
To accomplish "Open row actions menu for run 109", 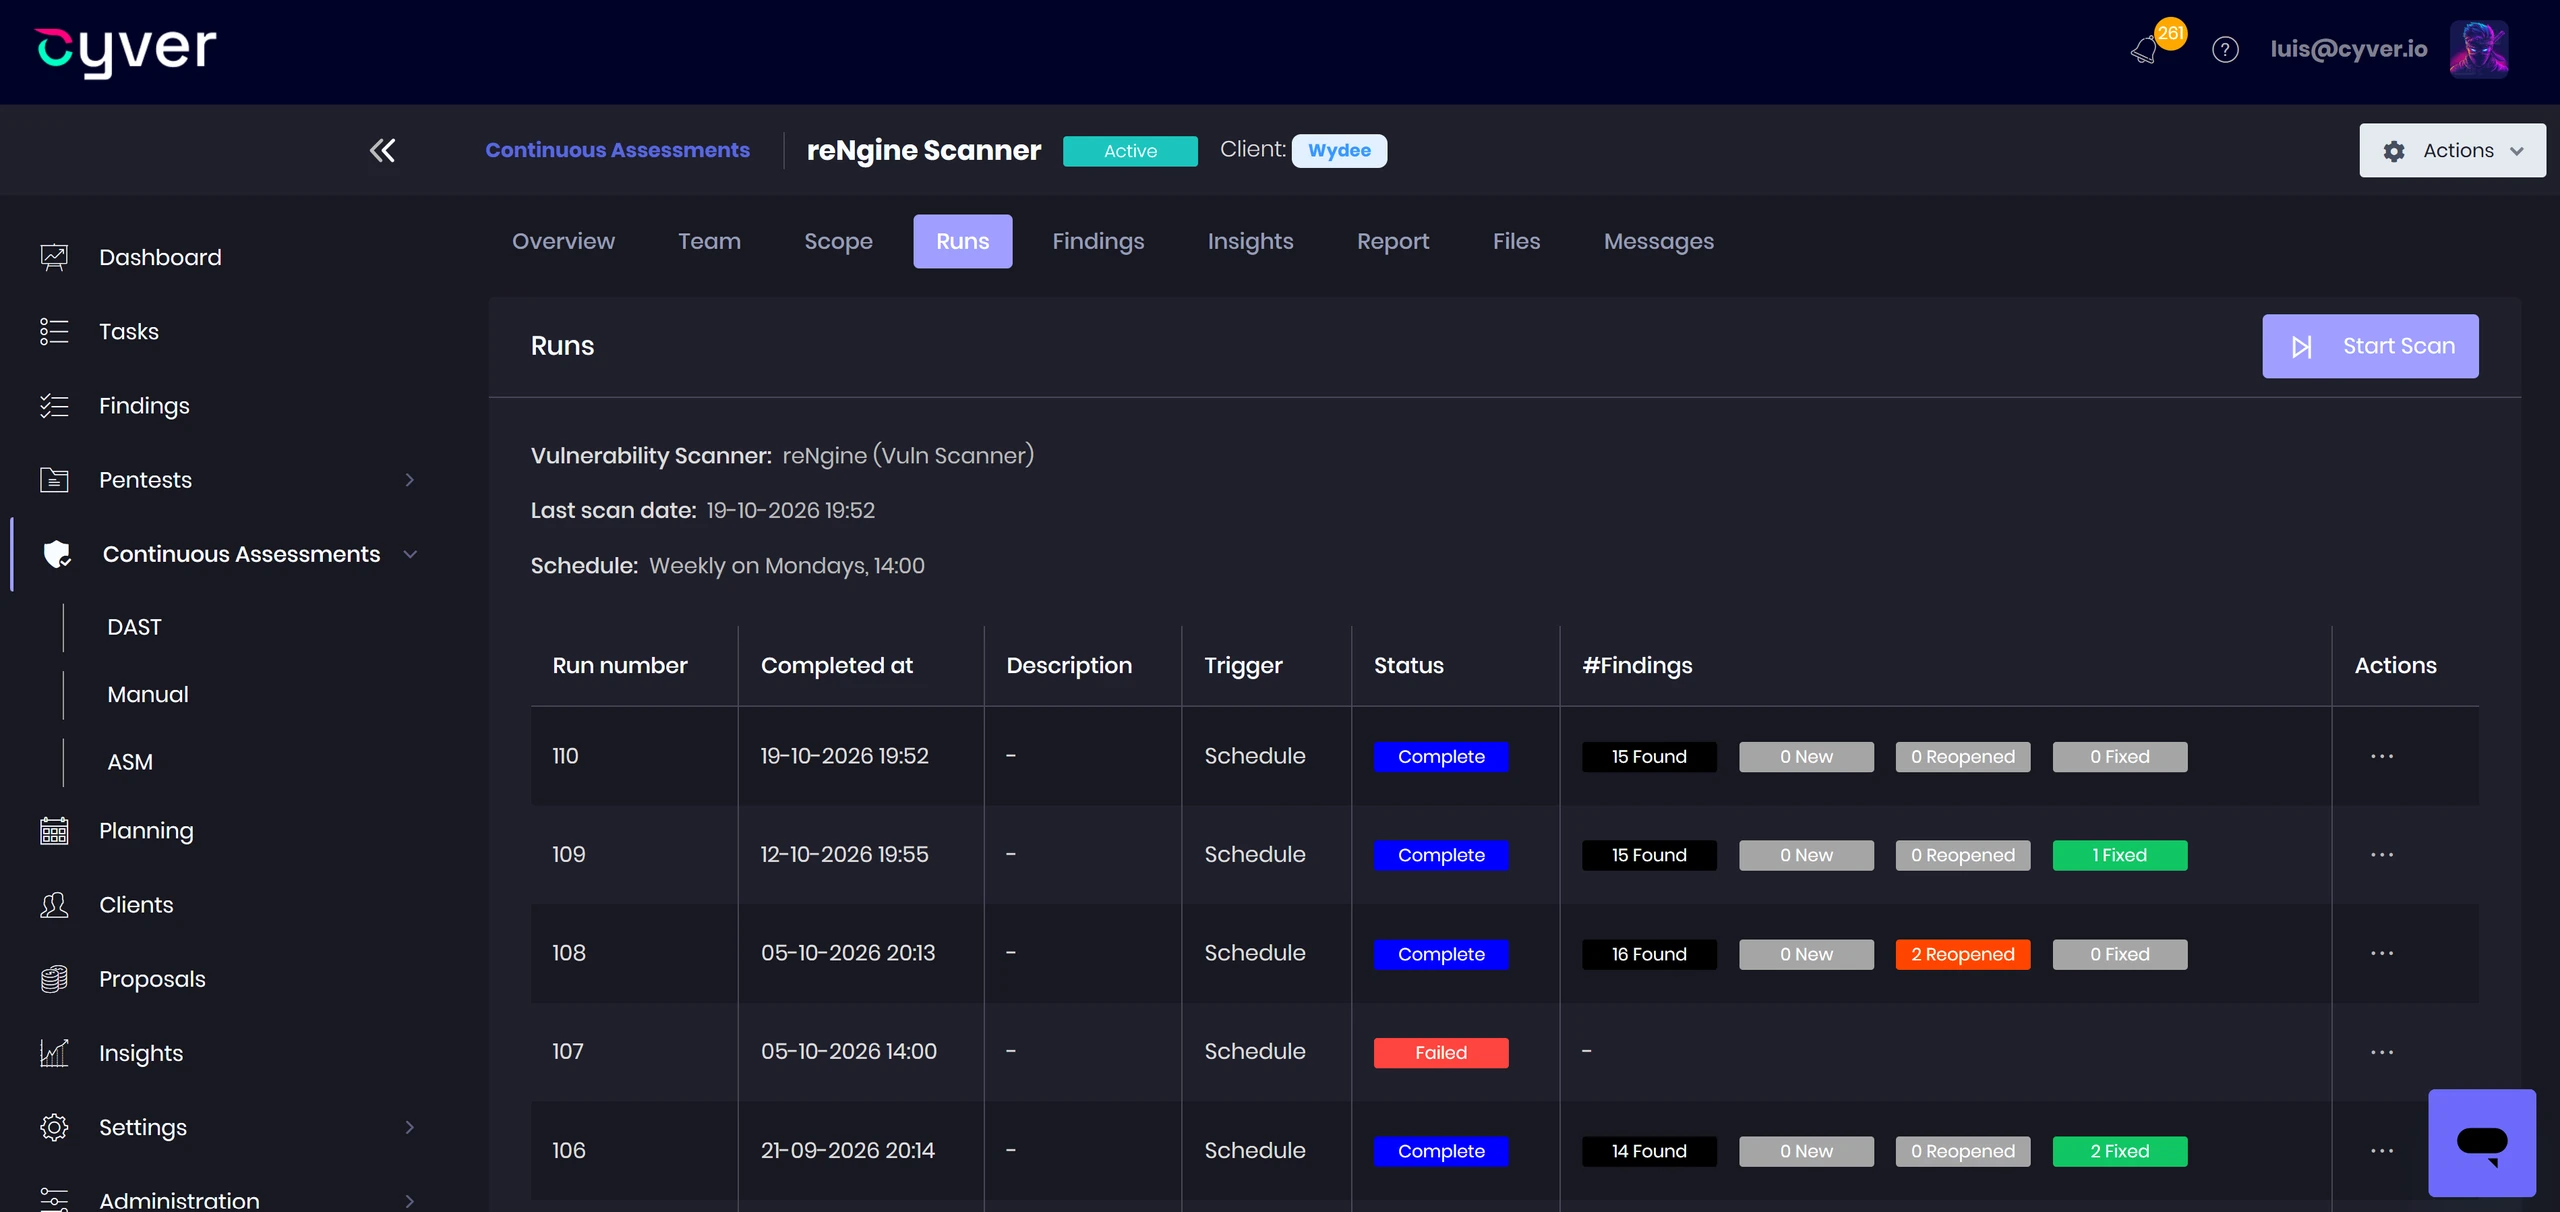I will [x=2382, y=855].
